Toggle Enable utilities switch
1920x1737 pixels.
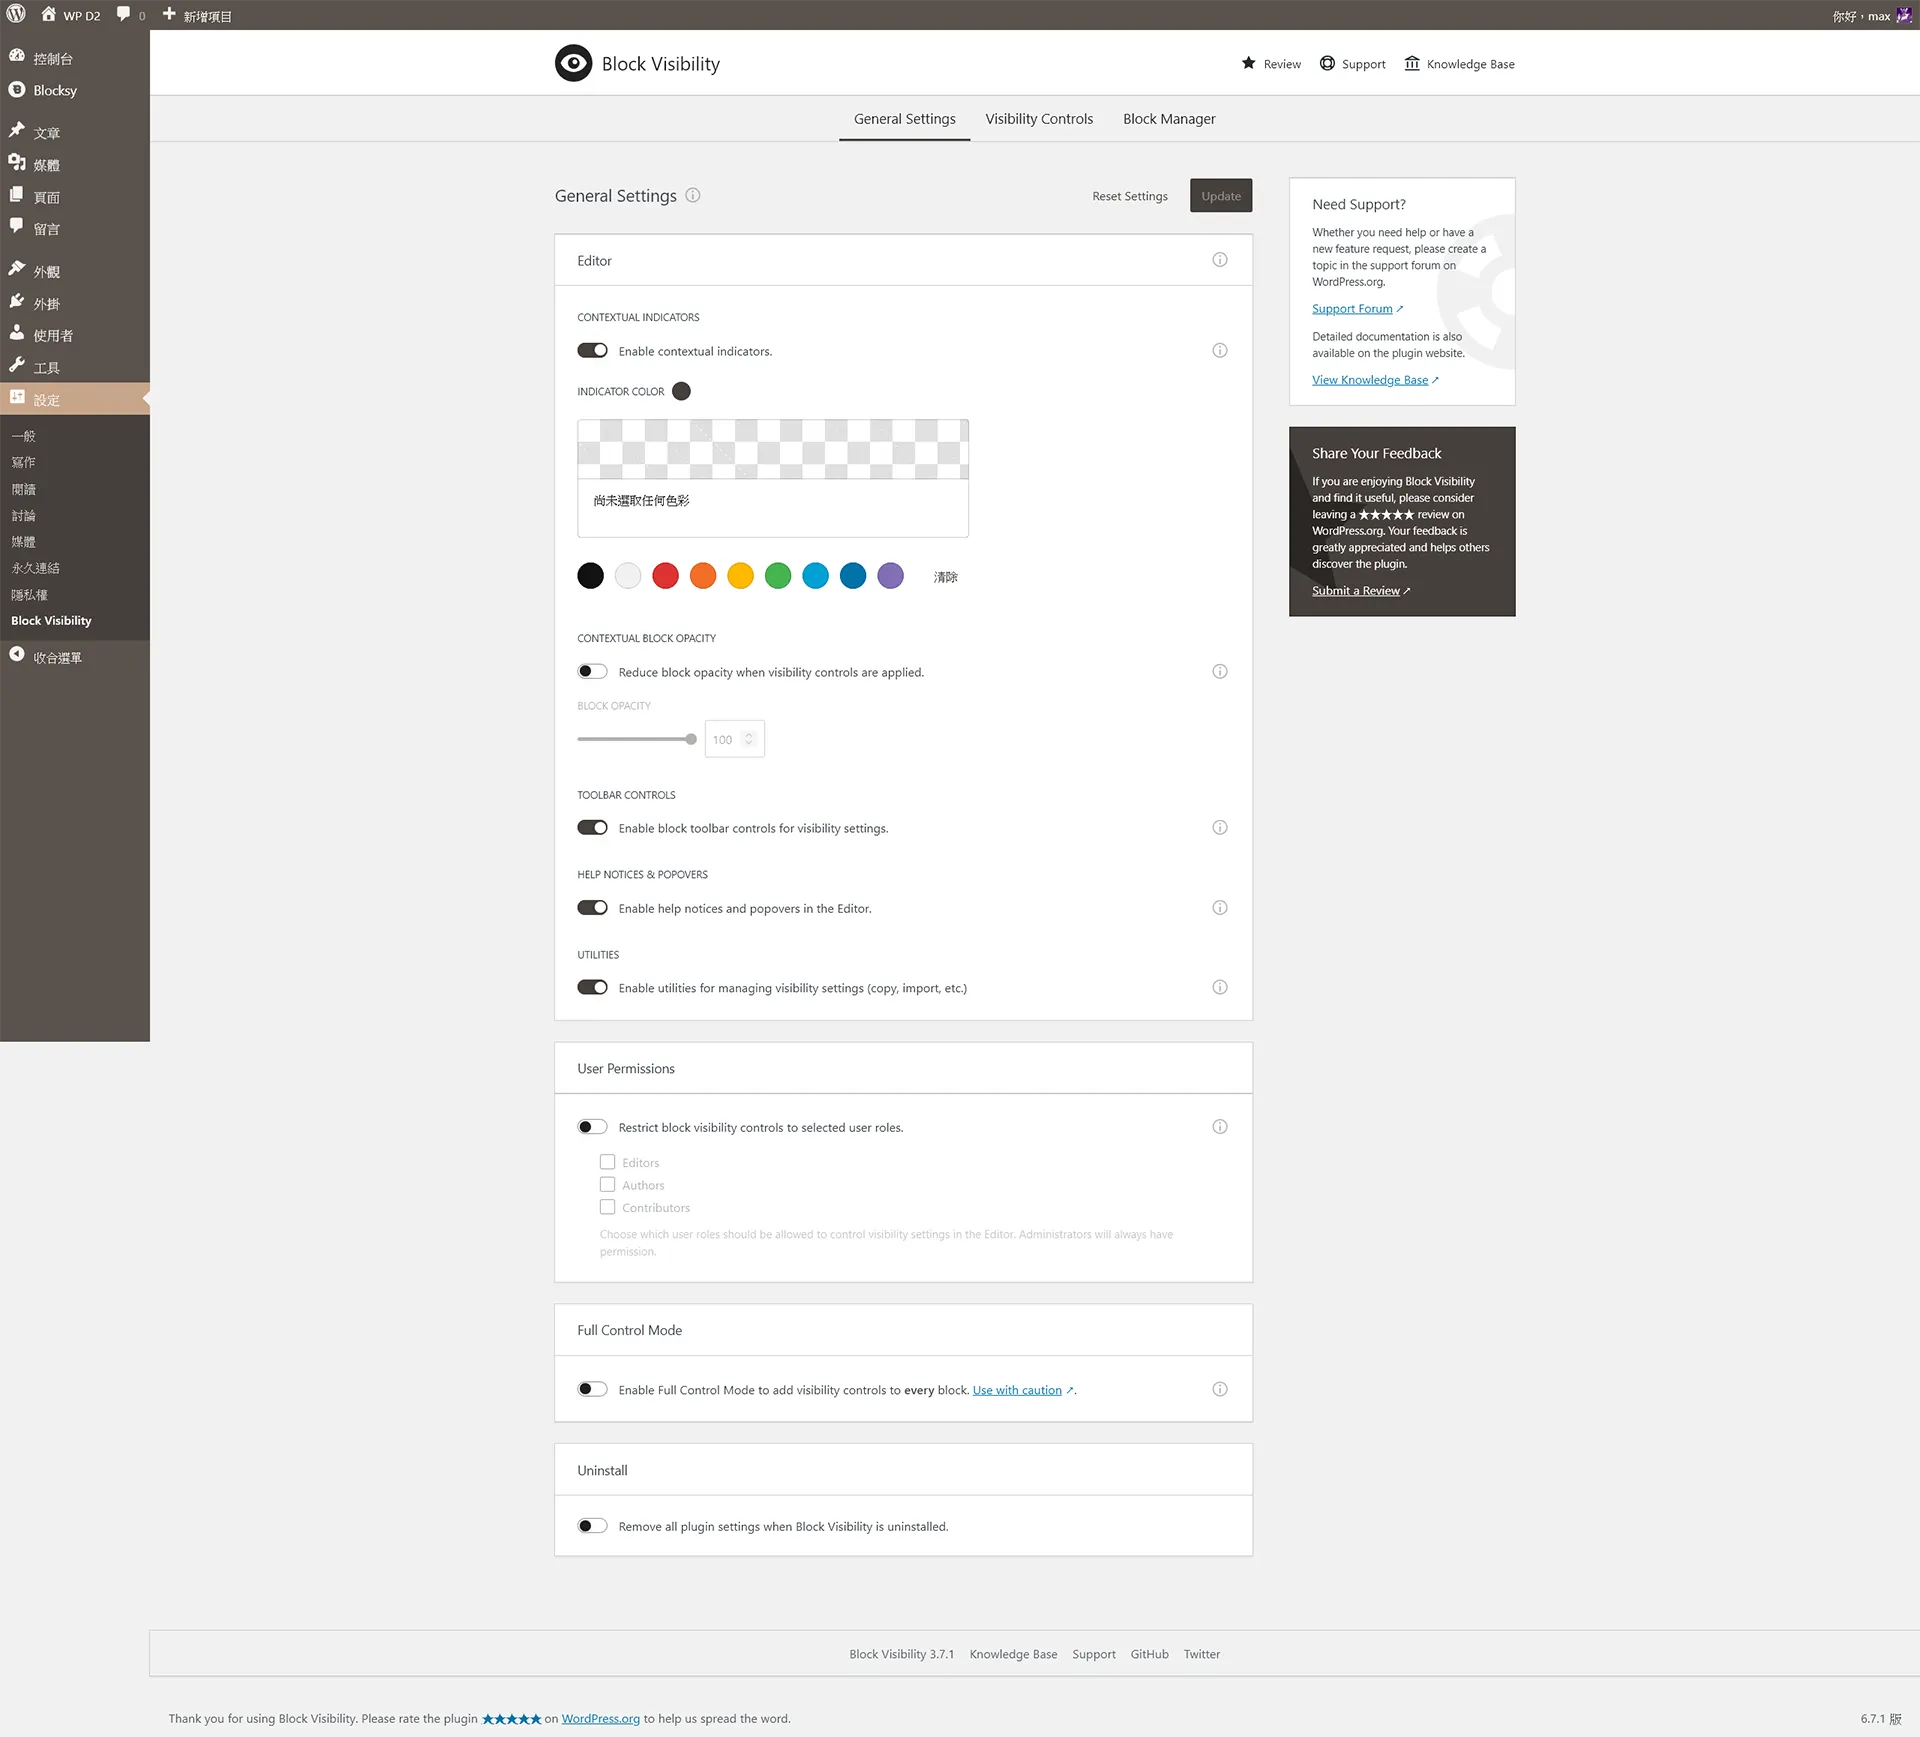coord(592,988)
